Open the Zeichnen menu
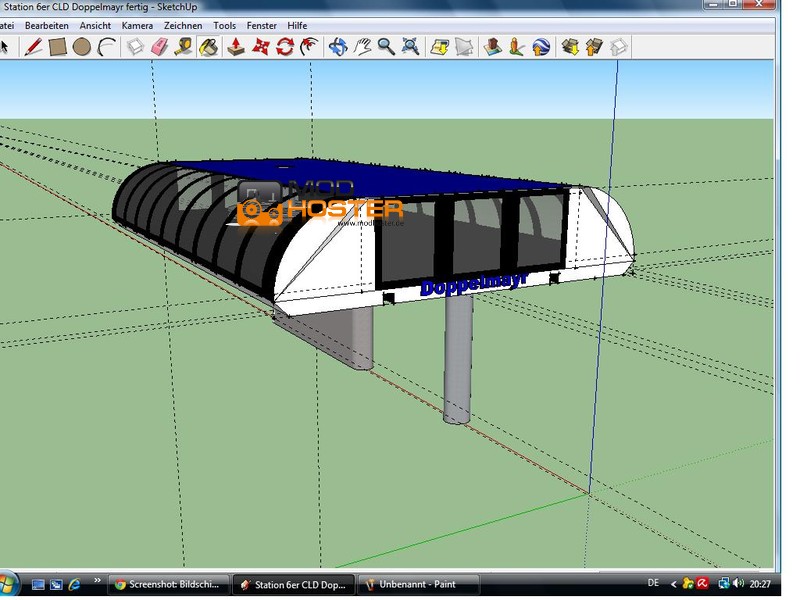Viewport: 800px width, 600px height. coord(183,26)
